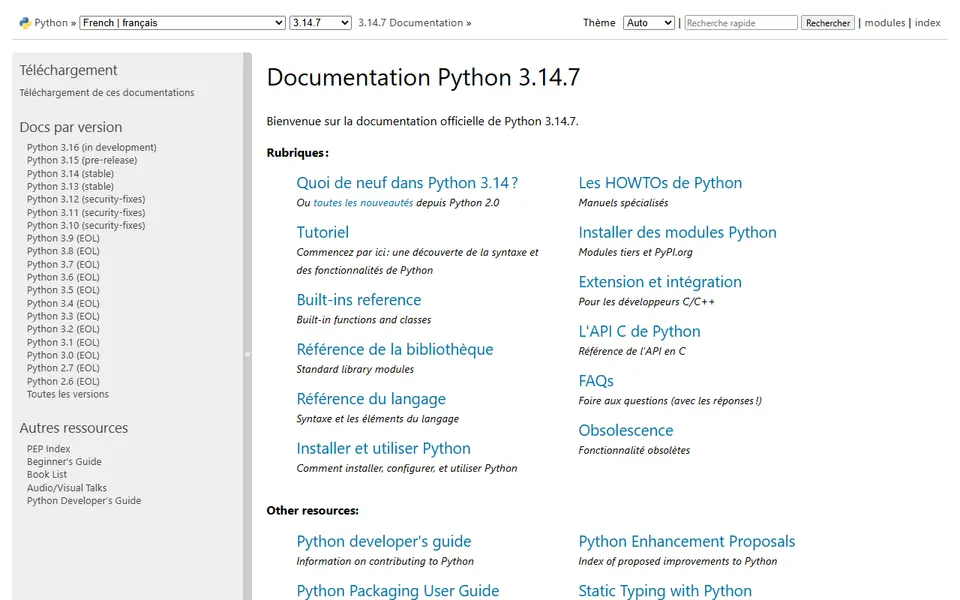Open Beginner's Guide resource link

point(64,462)
